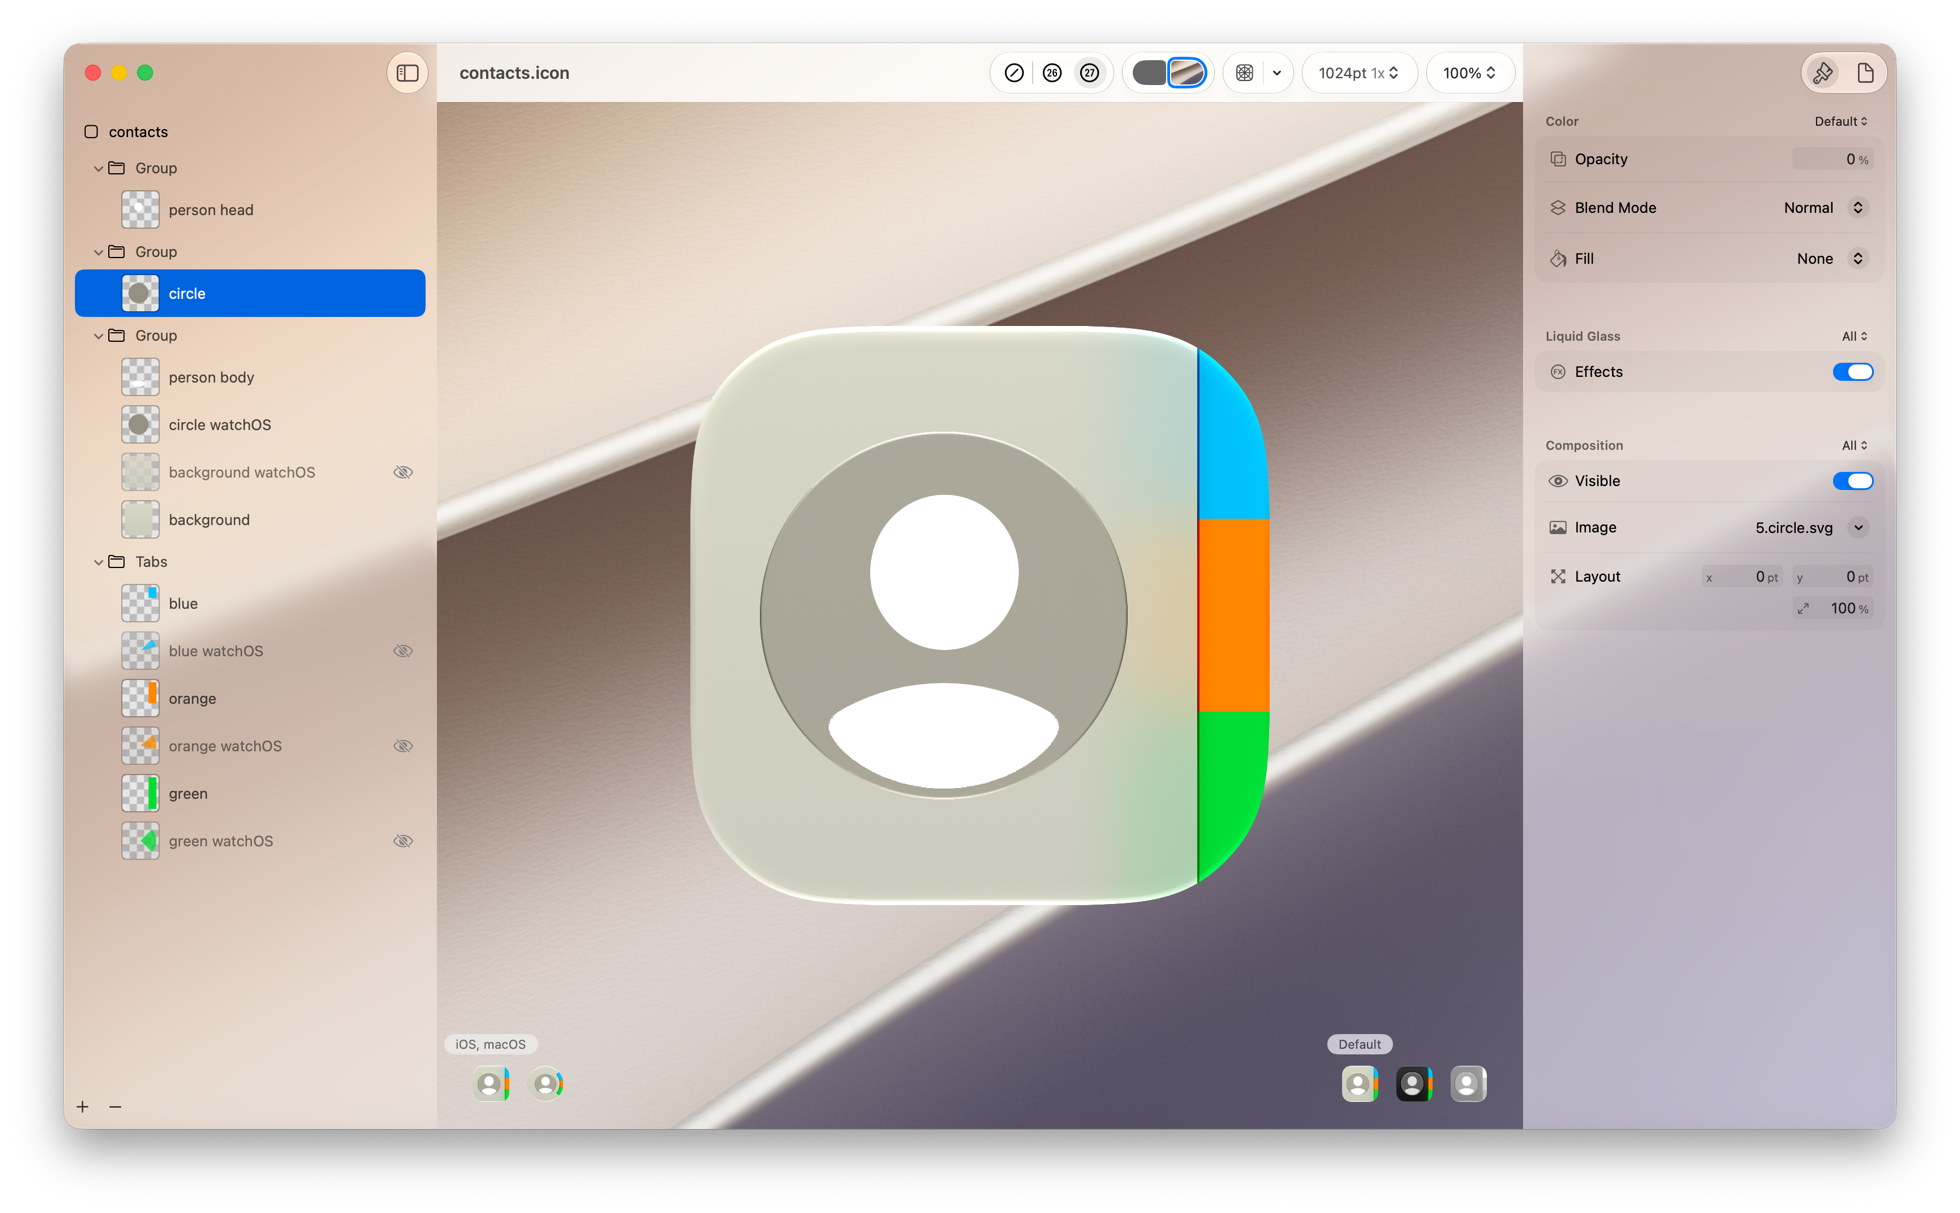The height and width of the screenshot is (1213, 1960).
Task: Open the 100% zoom level popup
Action: tap(1469, 73)
